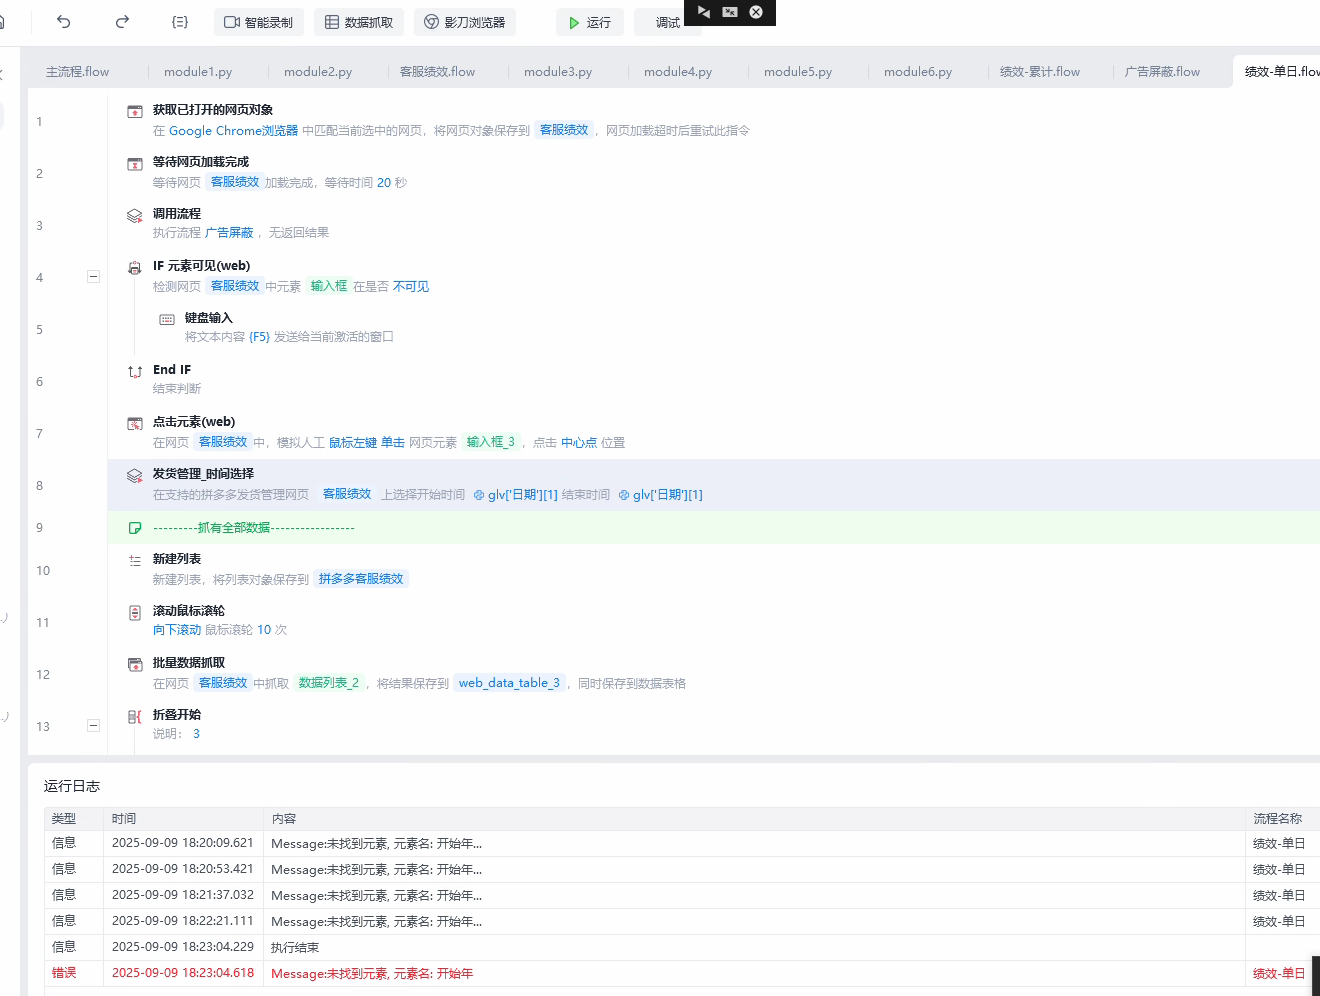The width and height of the screenshot is (1320, 996).
Task: Click 点击元素(web) step icon
Action: [135, 424]
